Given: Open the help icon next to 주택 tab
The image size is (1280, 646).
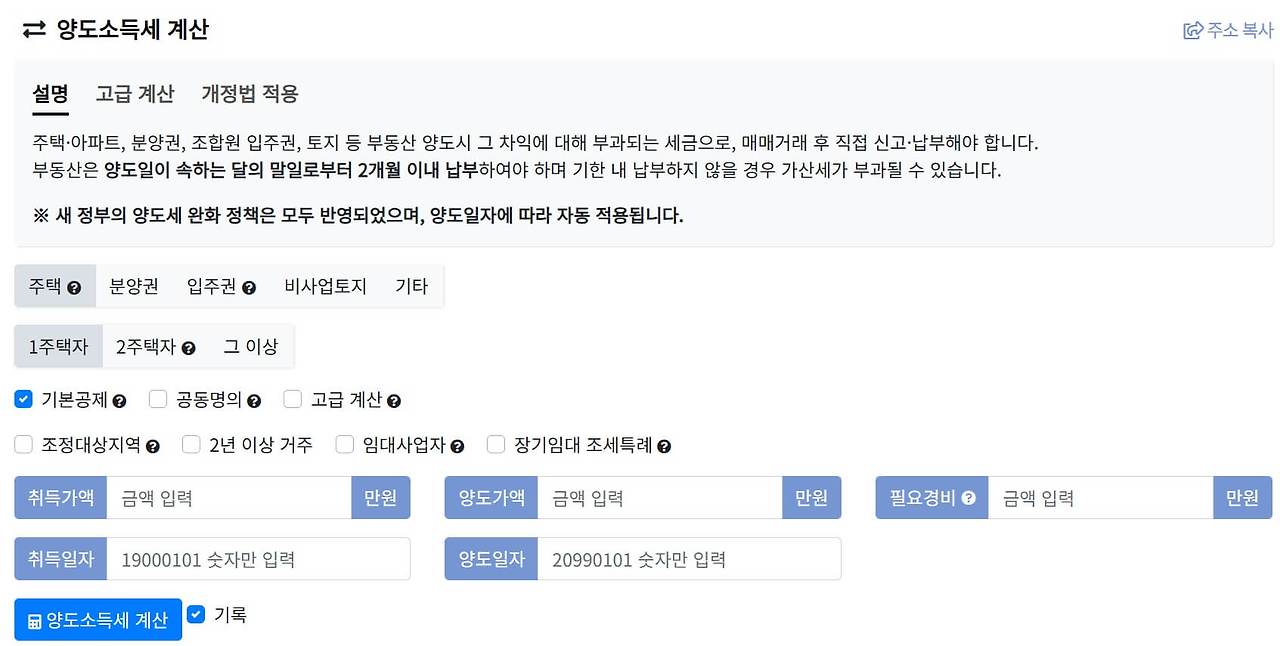Looking at the screenshot, I should pyautogui.click(x=76, y=286).
